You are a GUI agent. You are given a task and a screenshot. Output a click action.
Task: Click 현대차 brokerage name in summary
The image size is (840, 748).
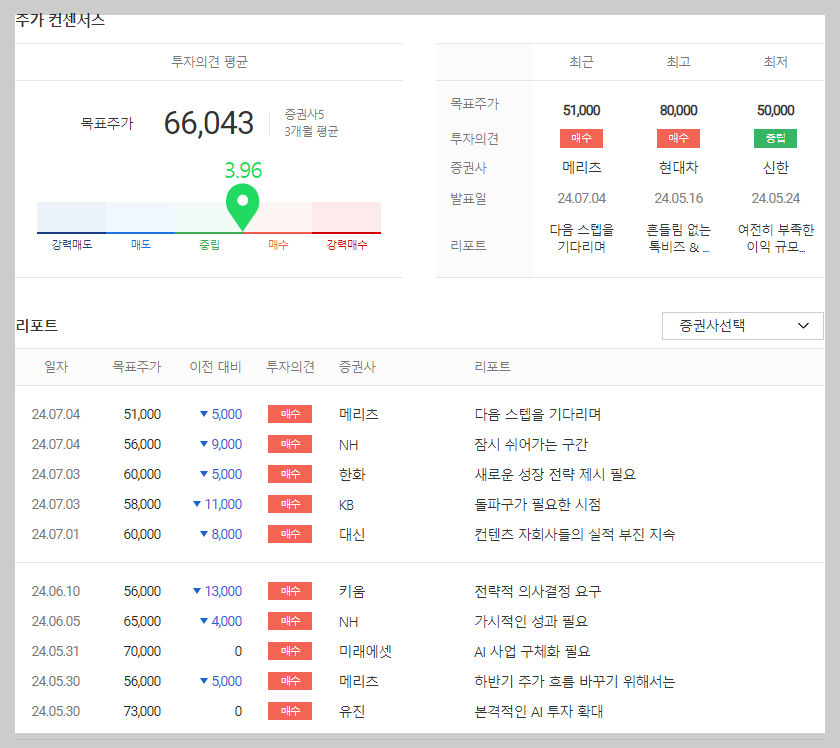click(678, 168)
